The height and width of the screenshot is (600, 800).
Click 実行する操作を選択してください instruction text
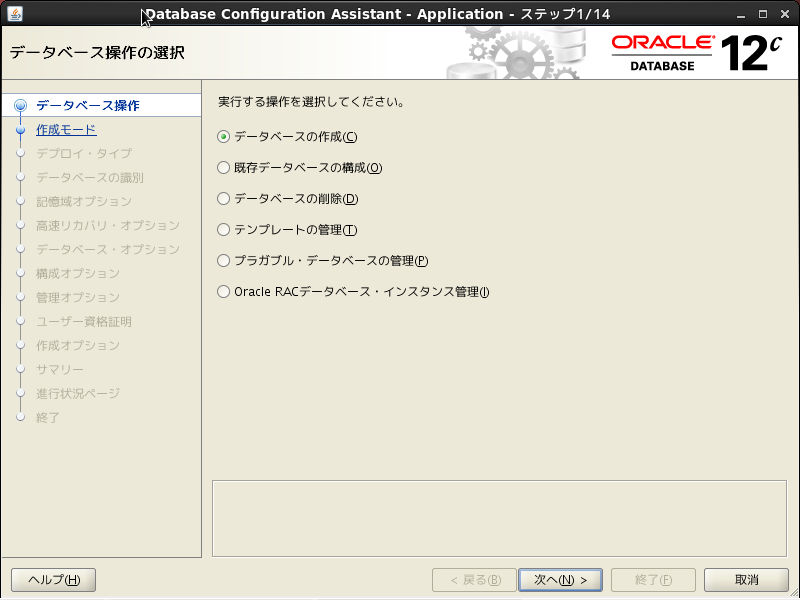point(312,102)
